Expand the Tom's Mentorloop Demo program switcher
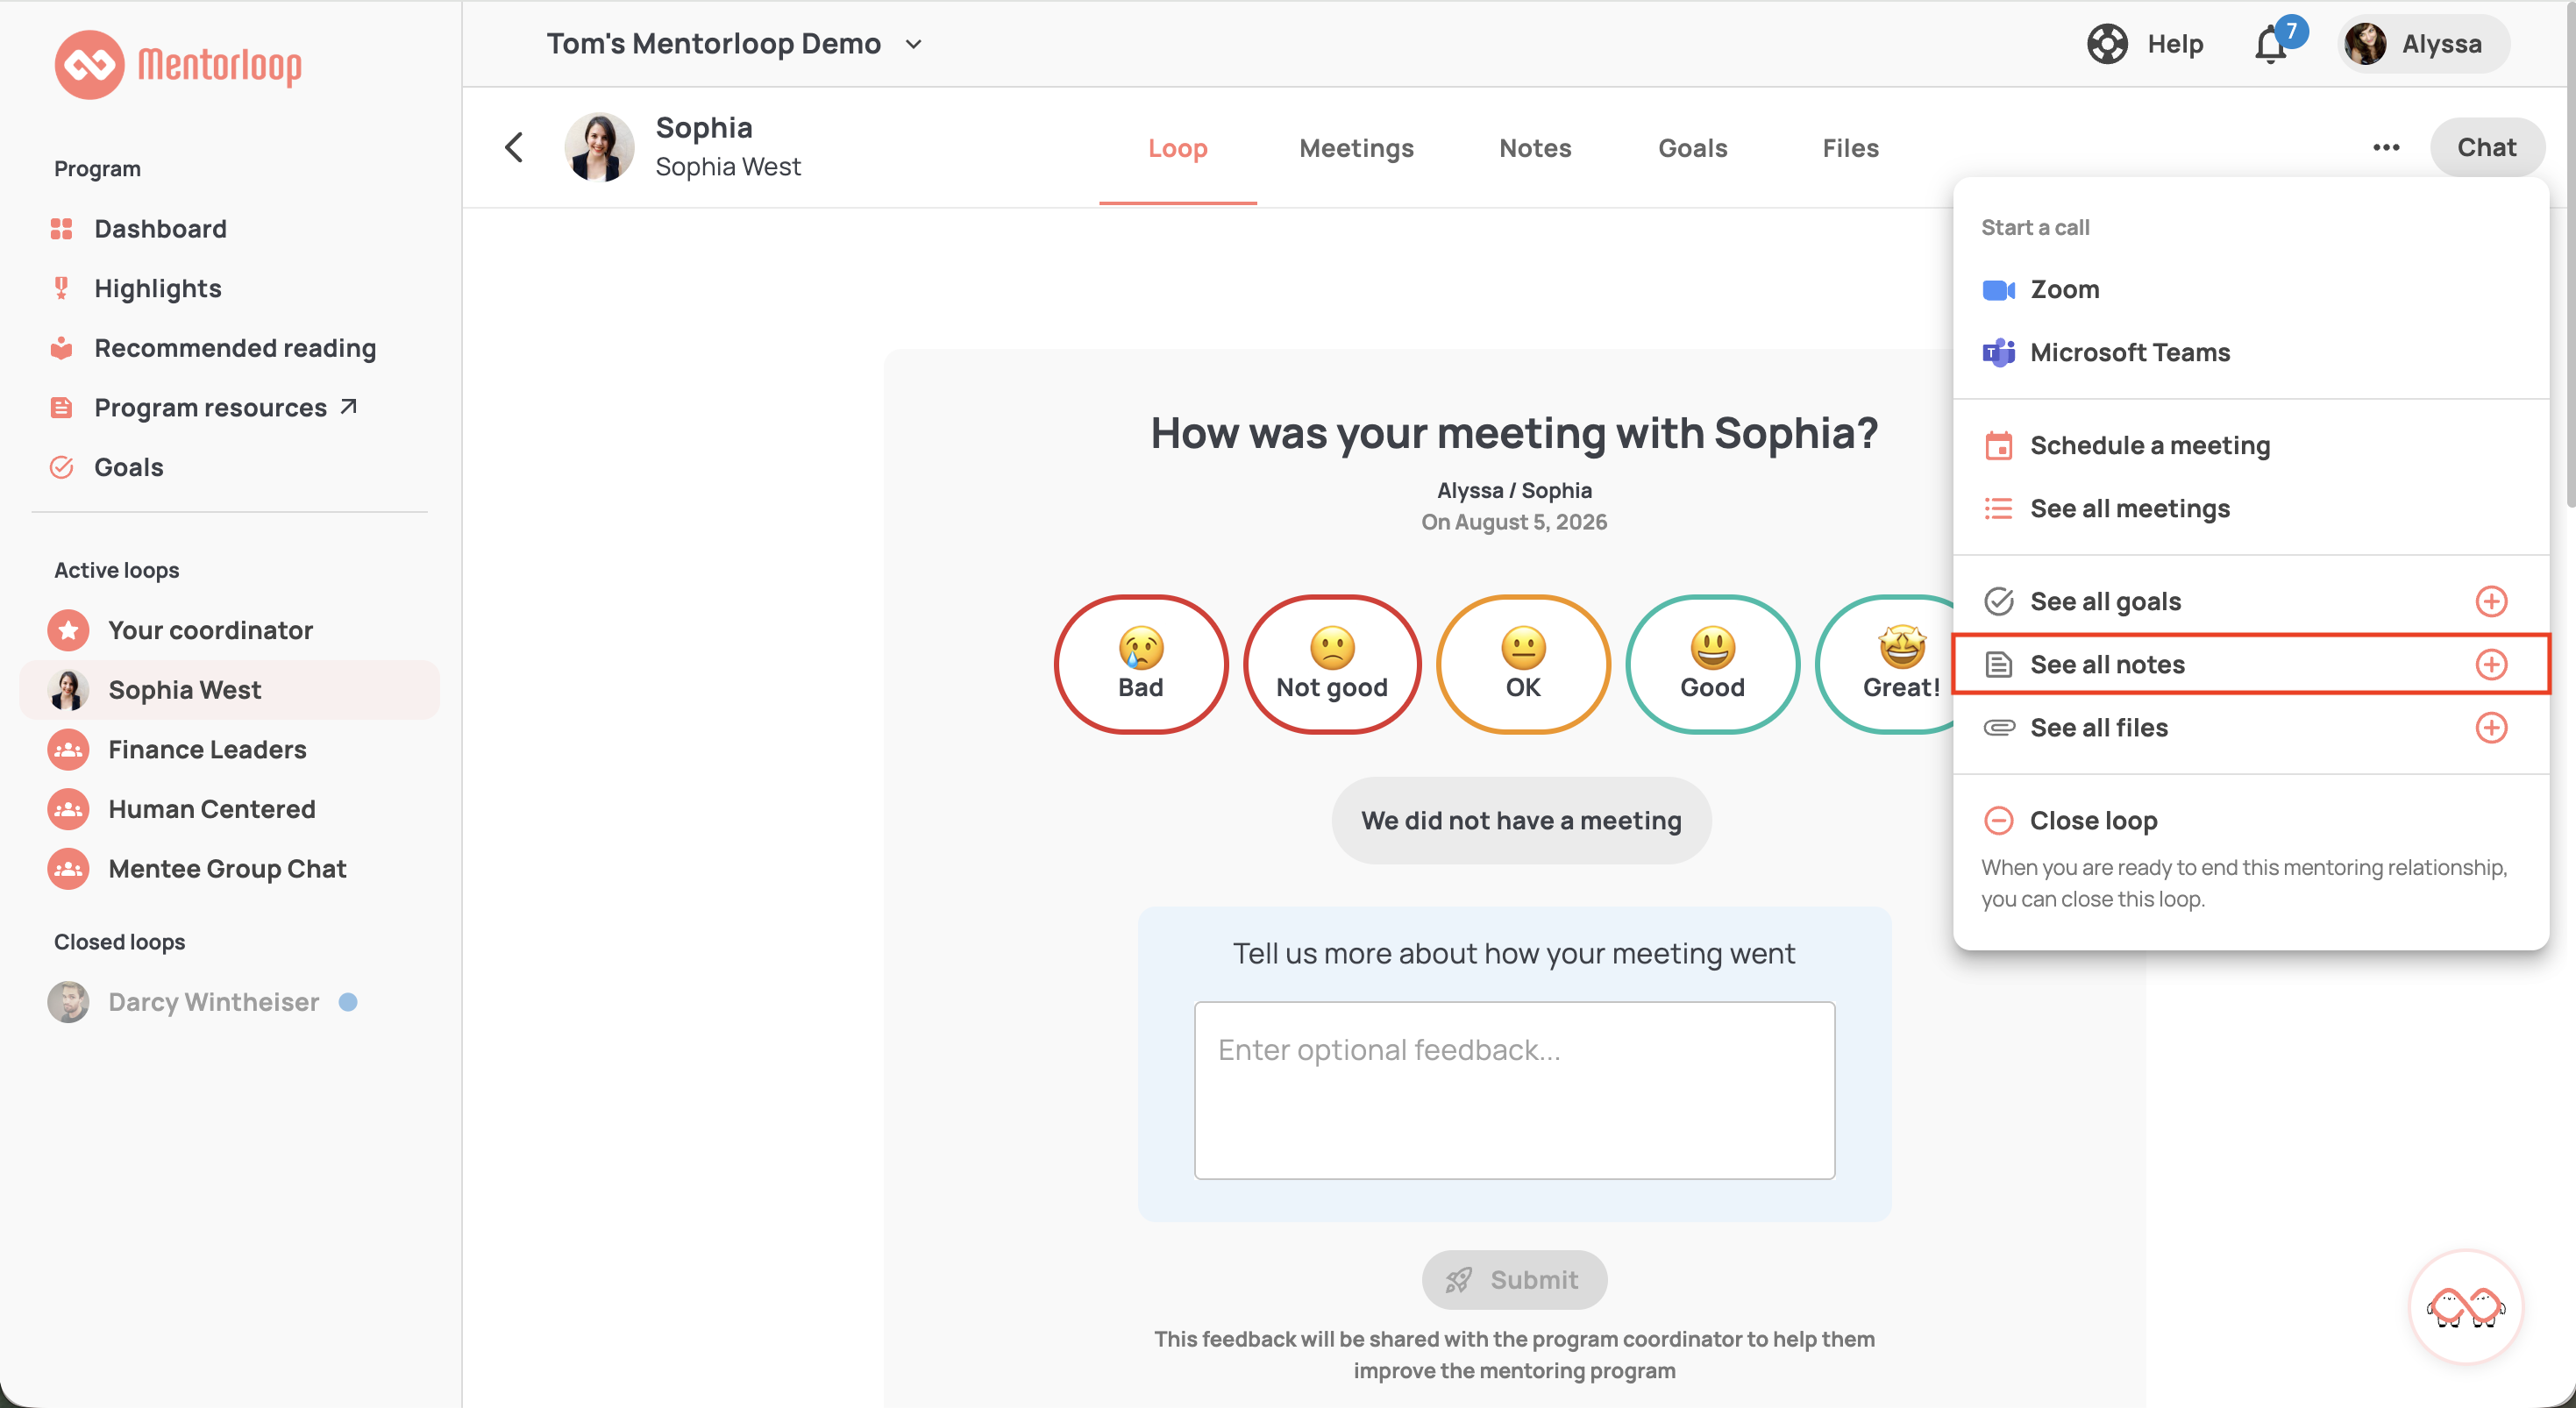Image resolution: width=2576 pixels, height=1408 pixels. (734, 44)
